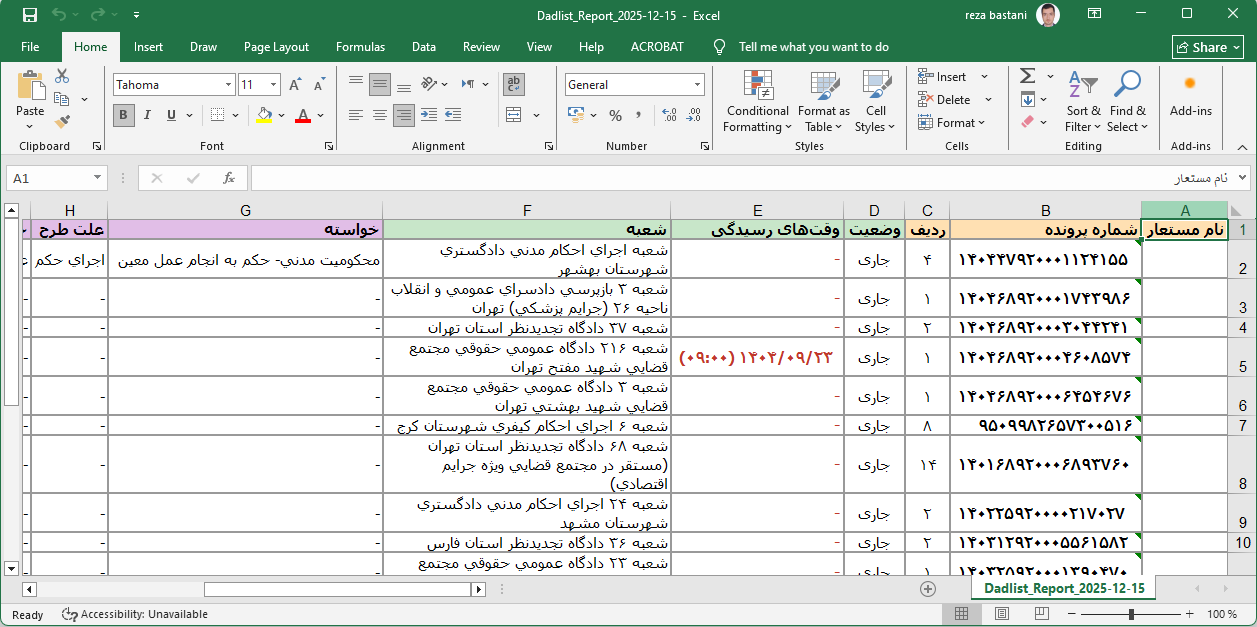Open the Add-ins button

coord(1190,95)
